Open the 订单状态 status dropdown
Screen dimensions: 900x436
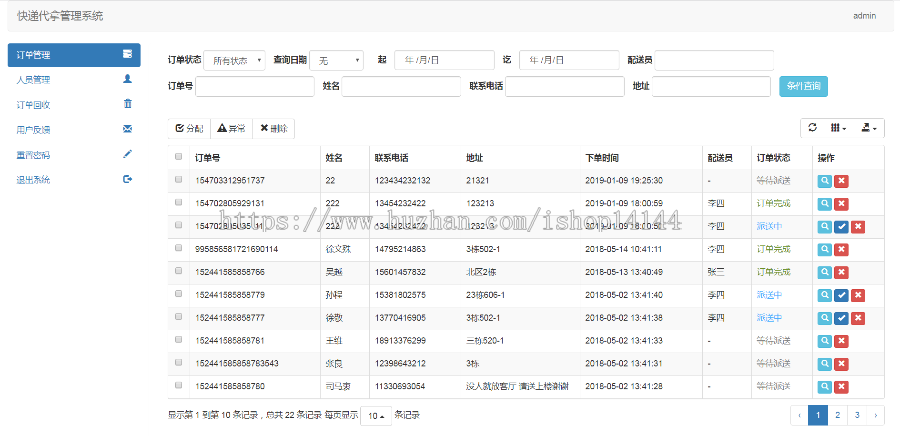click(235, 60)
